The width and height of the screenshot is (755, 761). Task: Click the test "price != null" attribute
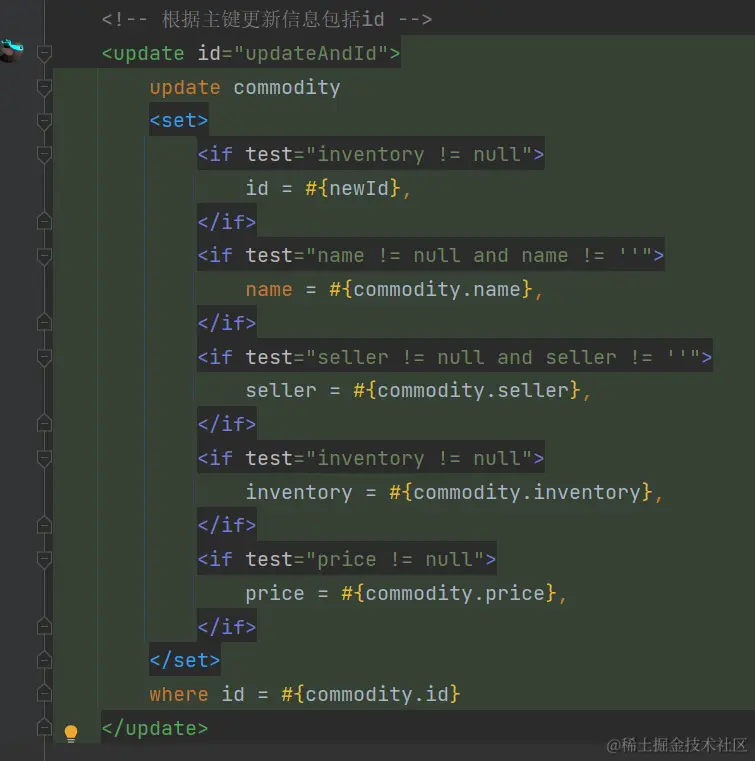(x=365, y=559)
